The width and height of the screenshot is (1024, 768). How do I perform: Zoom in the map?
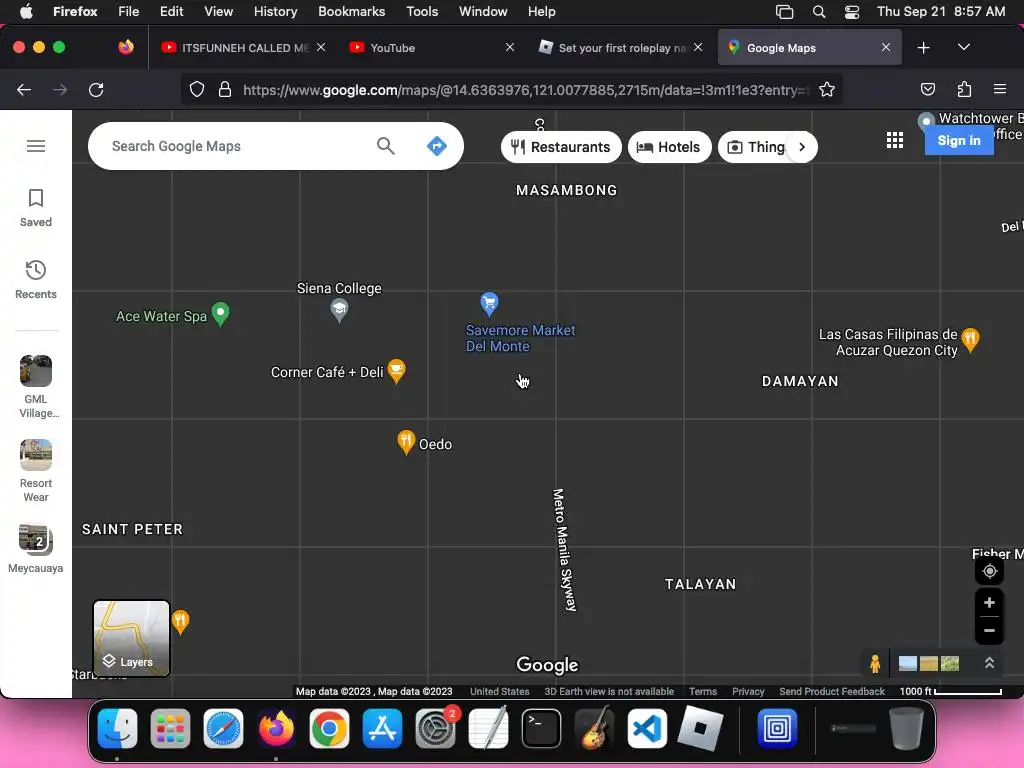989,603
